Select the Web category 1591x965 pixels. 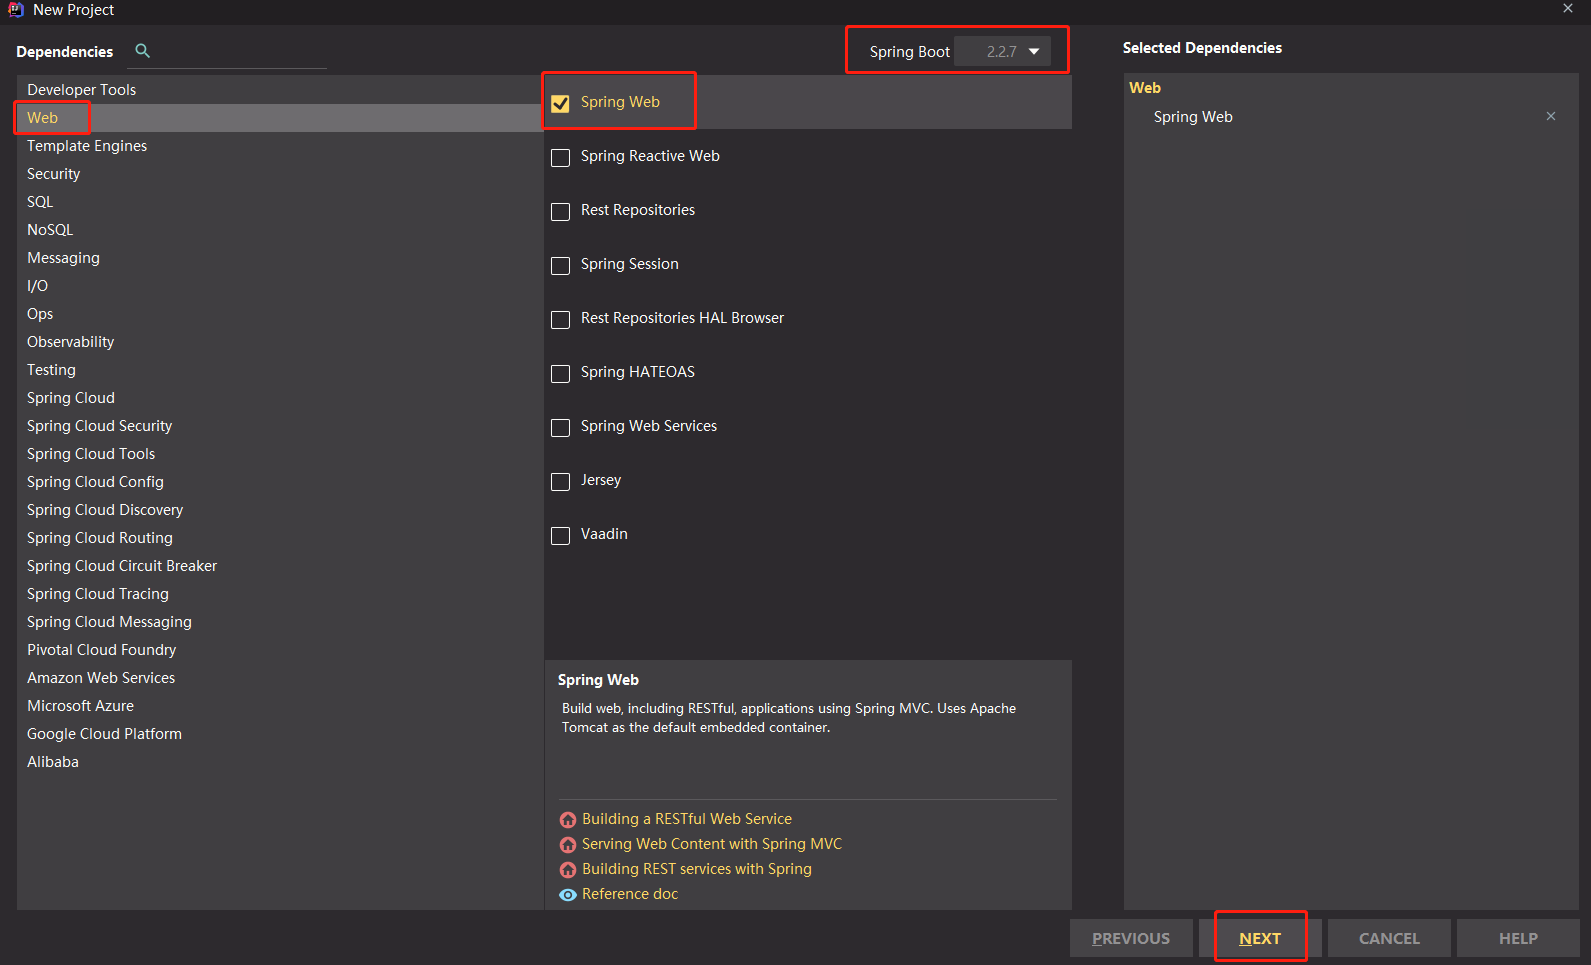tap(280, 118)
